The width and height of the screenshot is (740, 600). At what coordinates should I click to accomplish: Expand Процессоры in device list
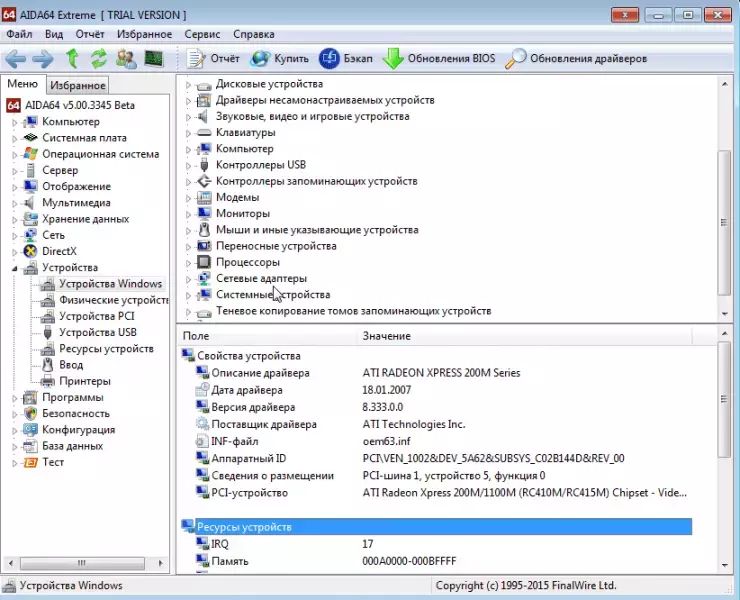click(x=188, y=263)
